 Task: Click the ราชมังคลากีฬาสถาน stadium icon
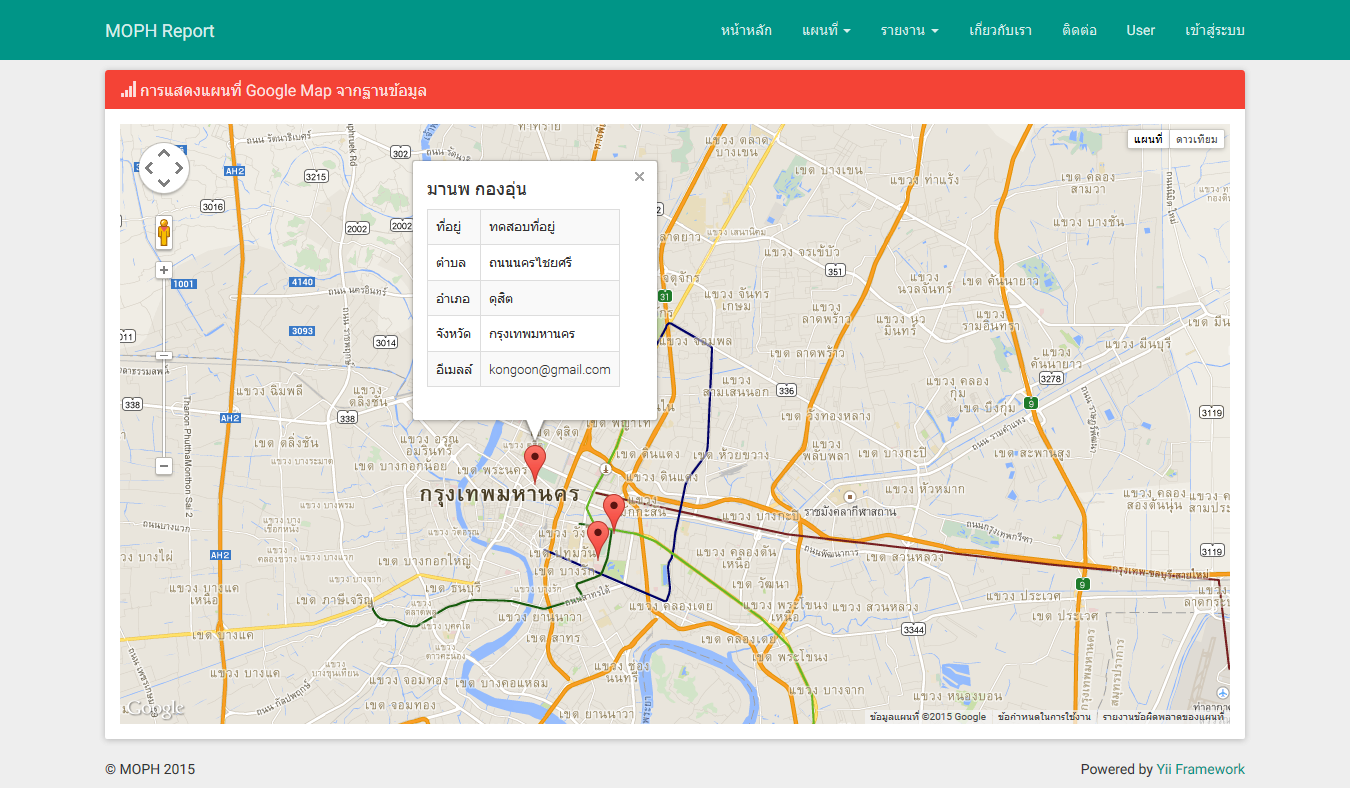click(x=849, y=496)
